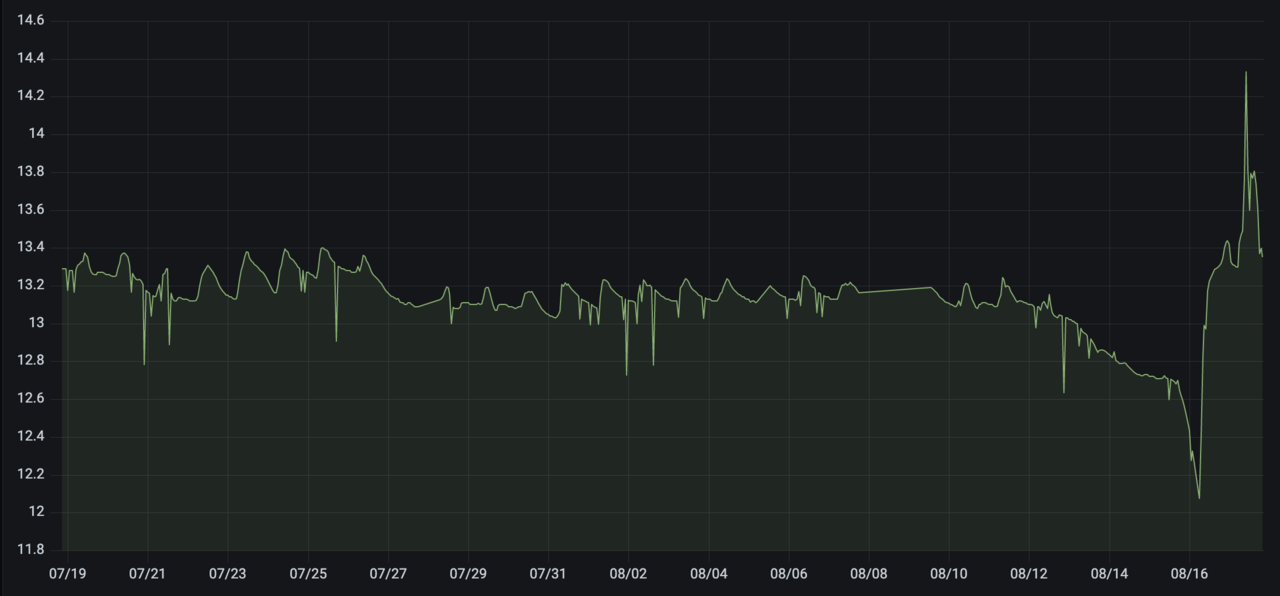Click the 08/12 date label
The width and height of the screenshot is (1280, 596).
pos(1029,574)
